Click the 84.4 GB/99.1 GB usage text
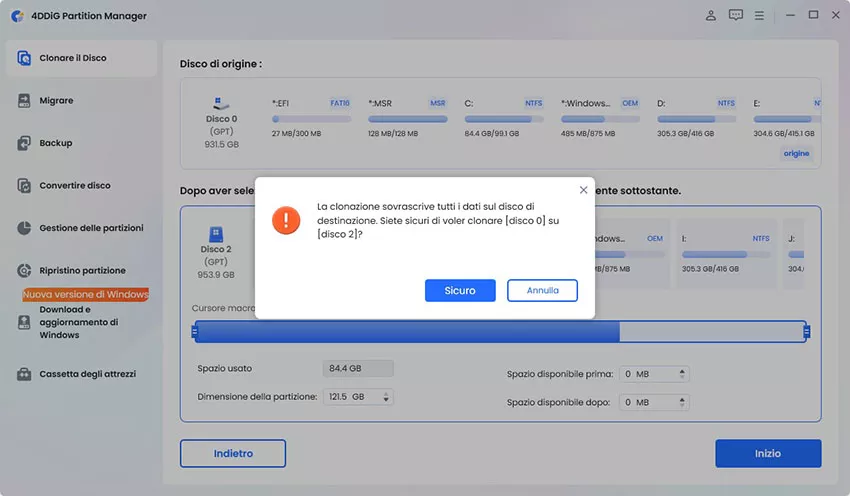The width and height of the screenshot is (850, 496). [492, 133]
